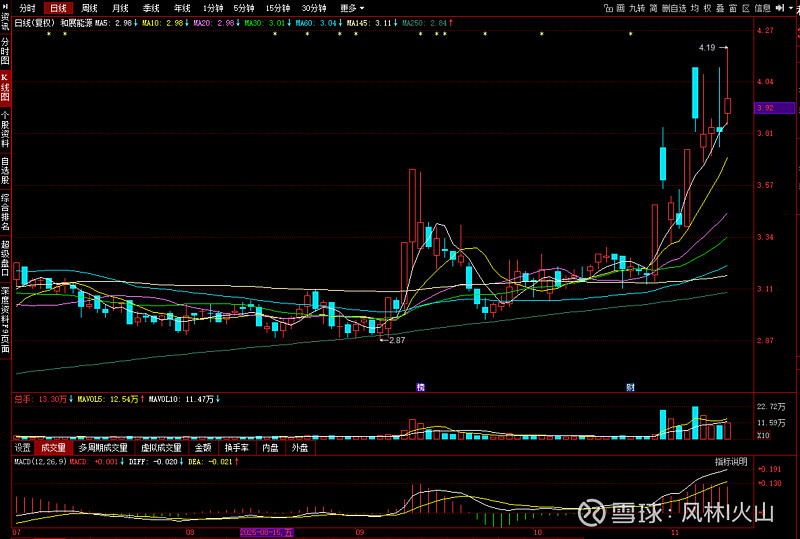Enable the 九转 indicator
Image resolution: width=800 pixels, height=539 pixels.
637,8
